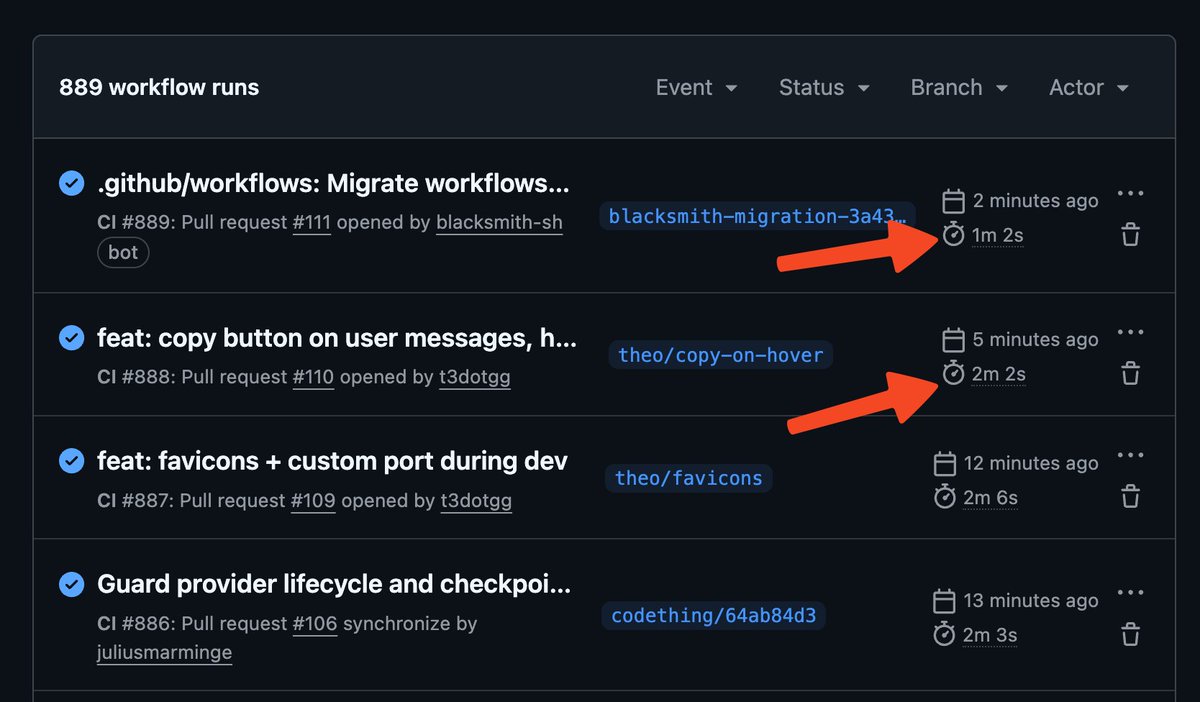
Task: Select the theo/copy-on-hover branch label
Action: pos(721,355)
